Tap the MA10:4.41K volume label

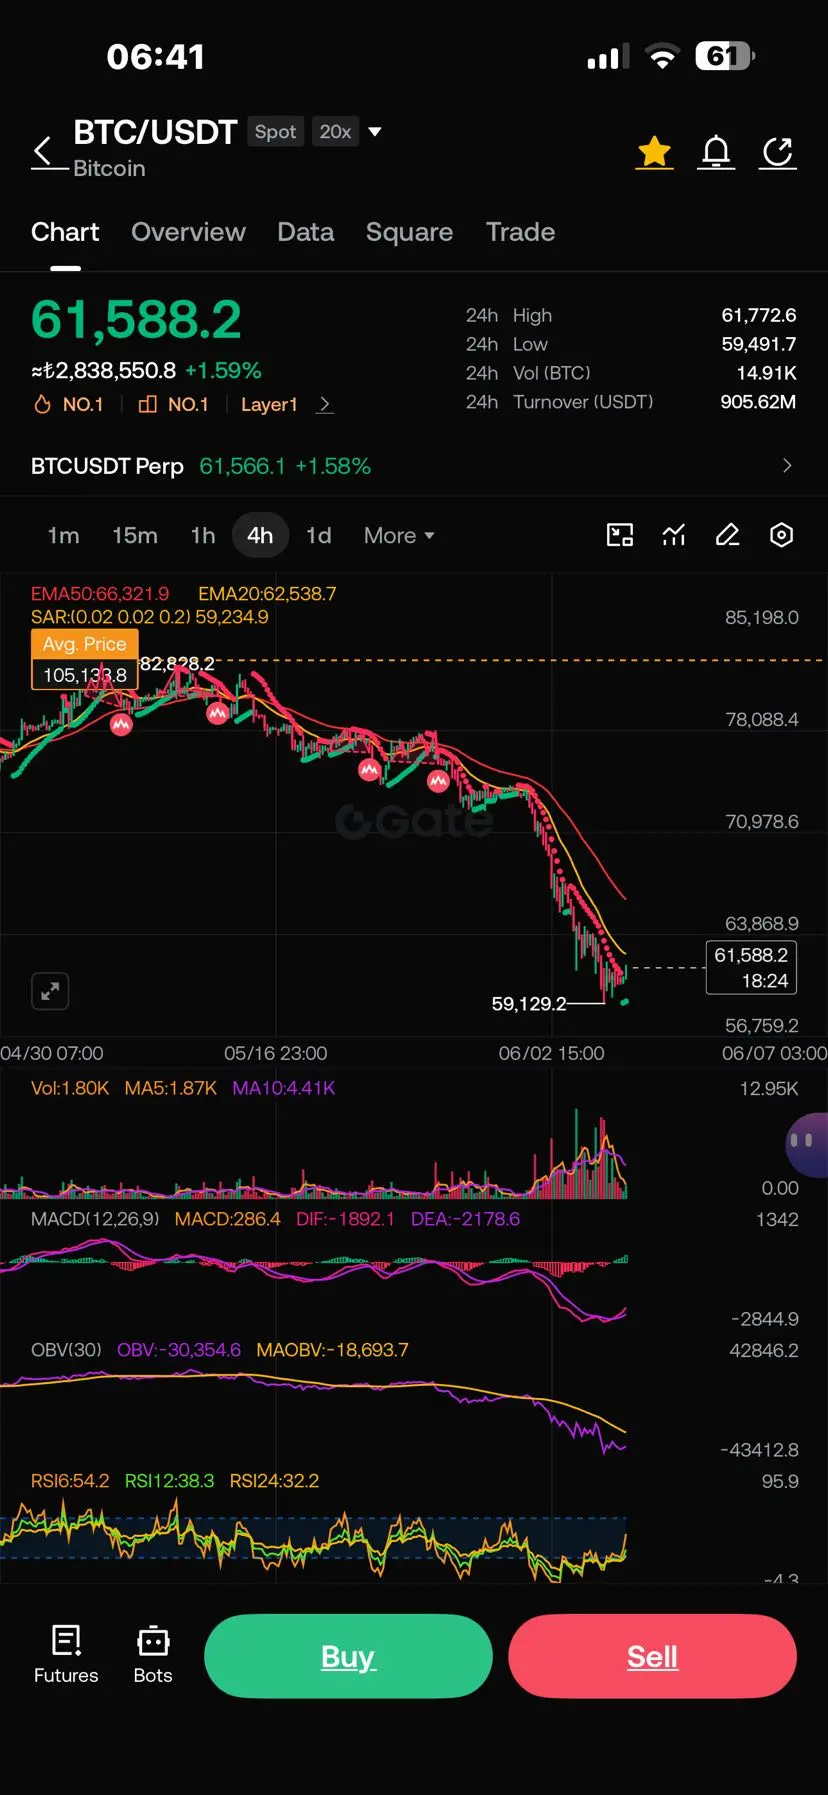(x=284, y=1088)
